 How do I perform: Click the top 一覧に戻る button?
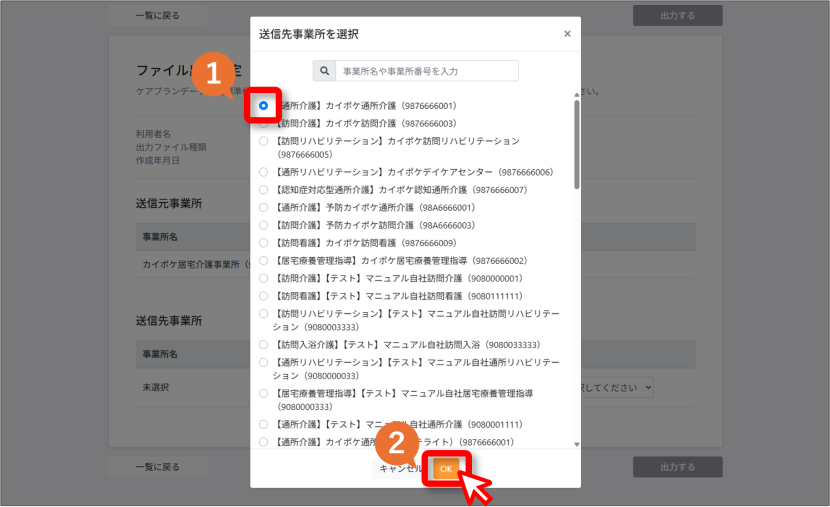(x=158, y=16)
